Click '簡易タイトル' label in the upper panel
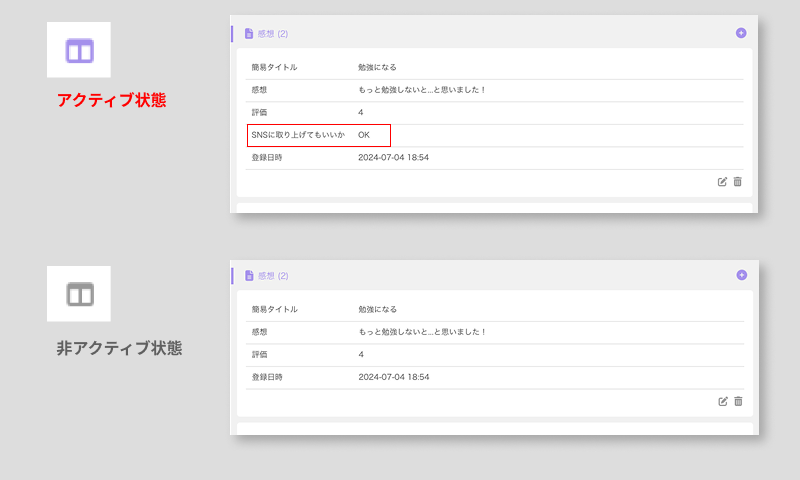Viewport: 800px width, 480px height. click(274, 67)
